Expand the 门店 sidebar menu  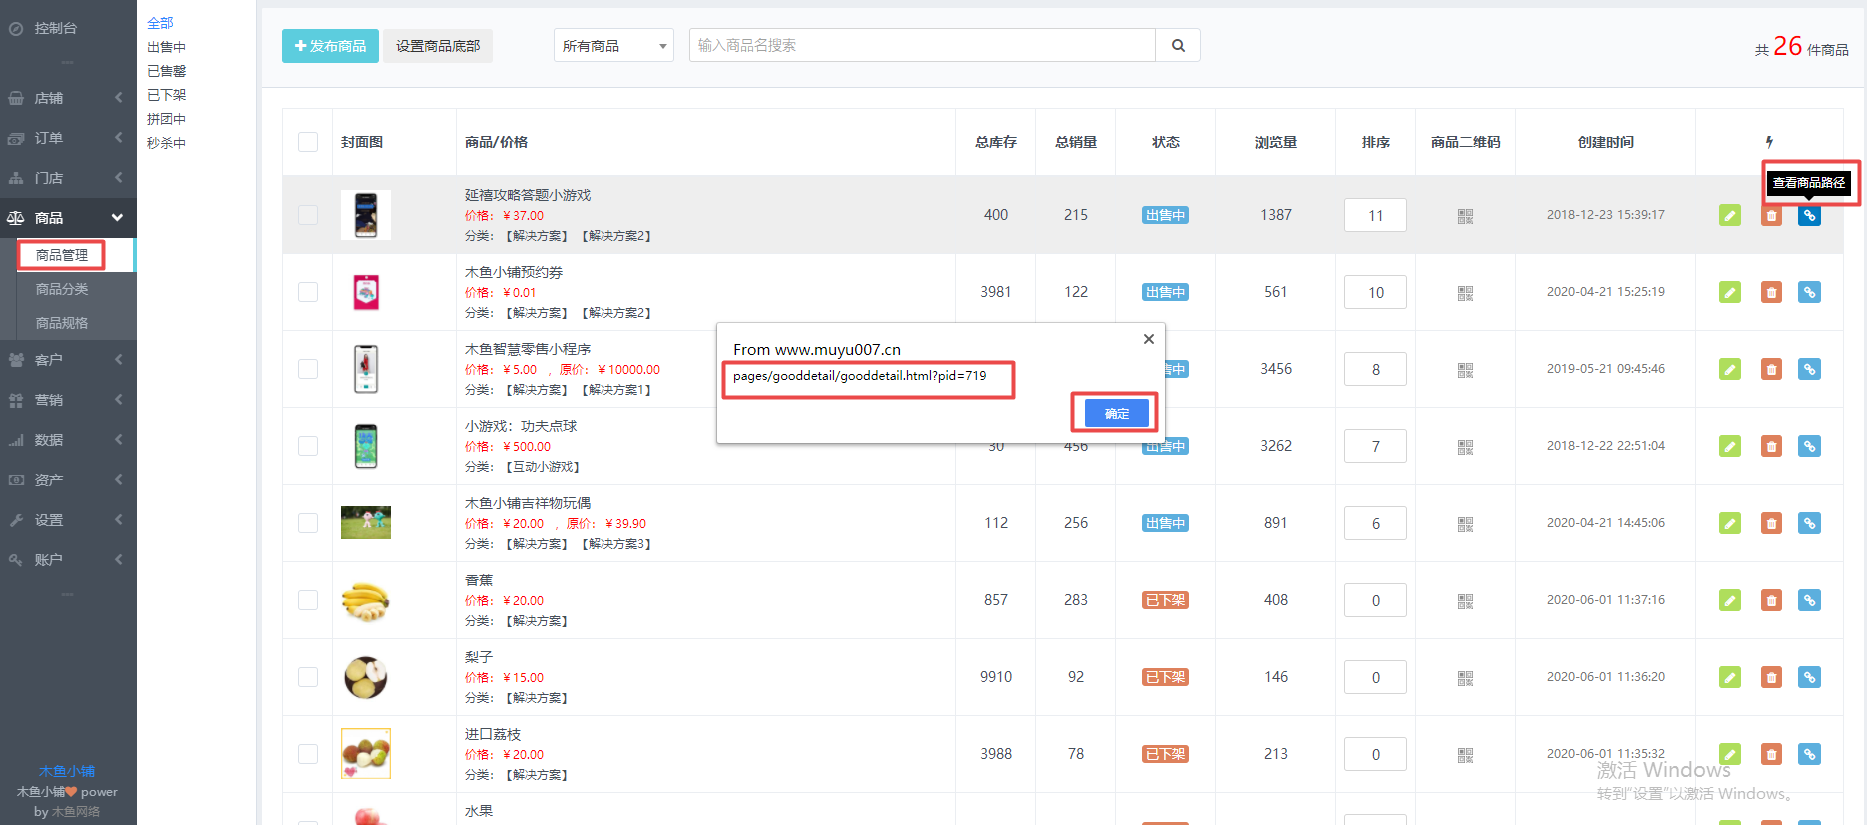[x=68, y=178]
